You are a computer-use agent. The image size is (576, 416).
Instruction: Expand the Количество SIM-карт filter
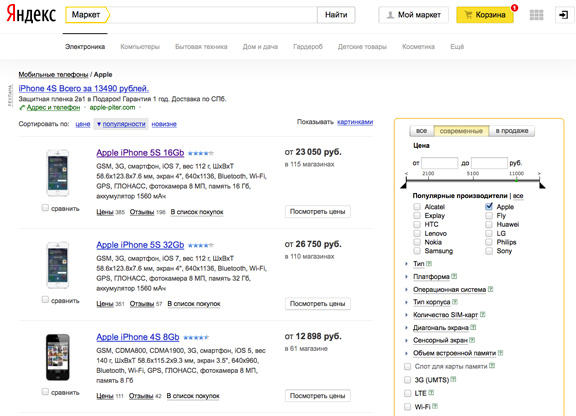[x=446, y=315]
